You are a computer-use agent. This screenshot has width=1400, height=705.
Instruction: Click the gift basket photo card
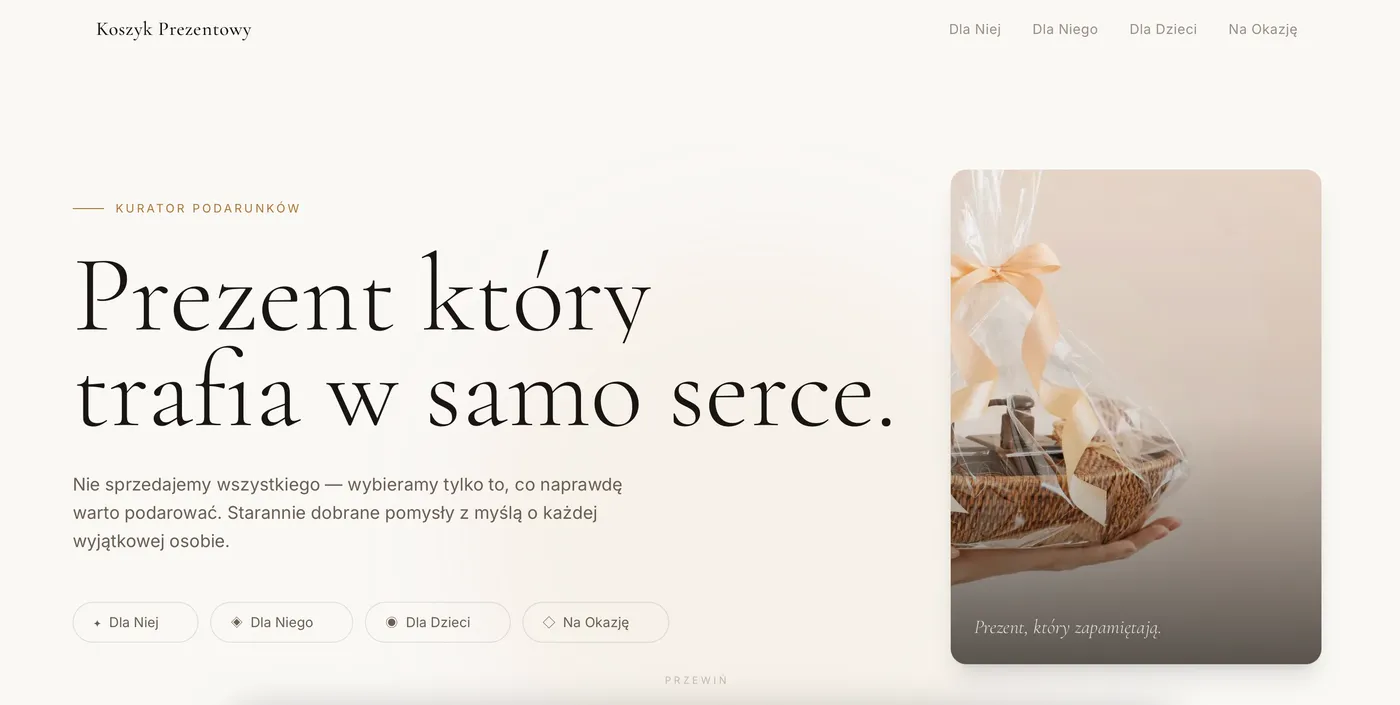point(1136,416)
